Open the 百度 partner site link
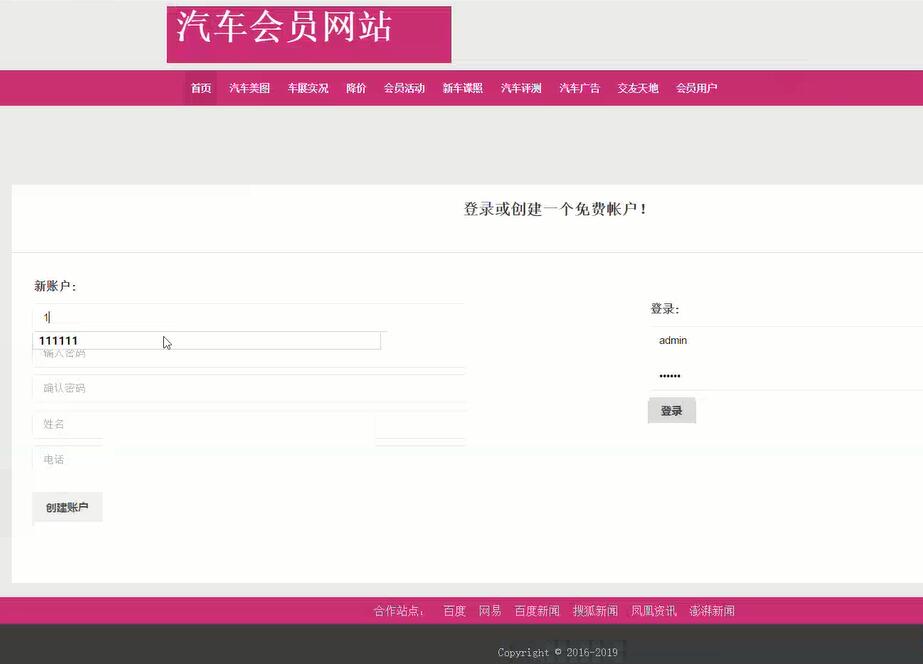Screen dimensions: 923x664 coord(453,610)
